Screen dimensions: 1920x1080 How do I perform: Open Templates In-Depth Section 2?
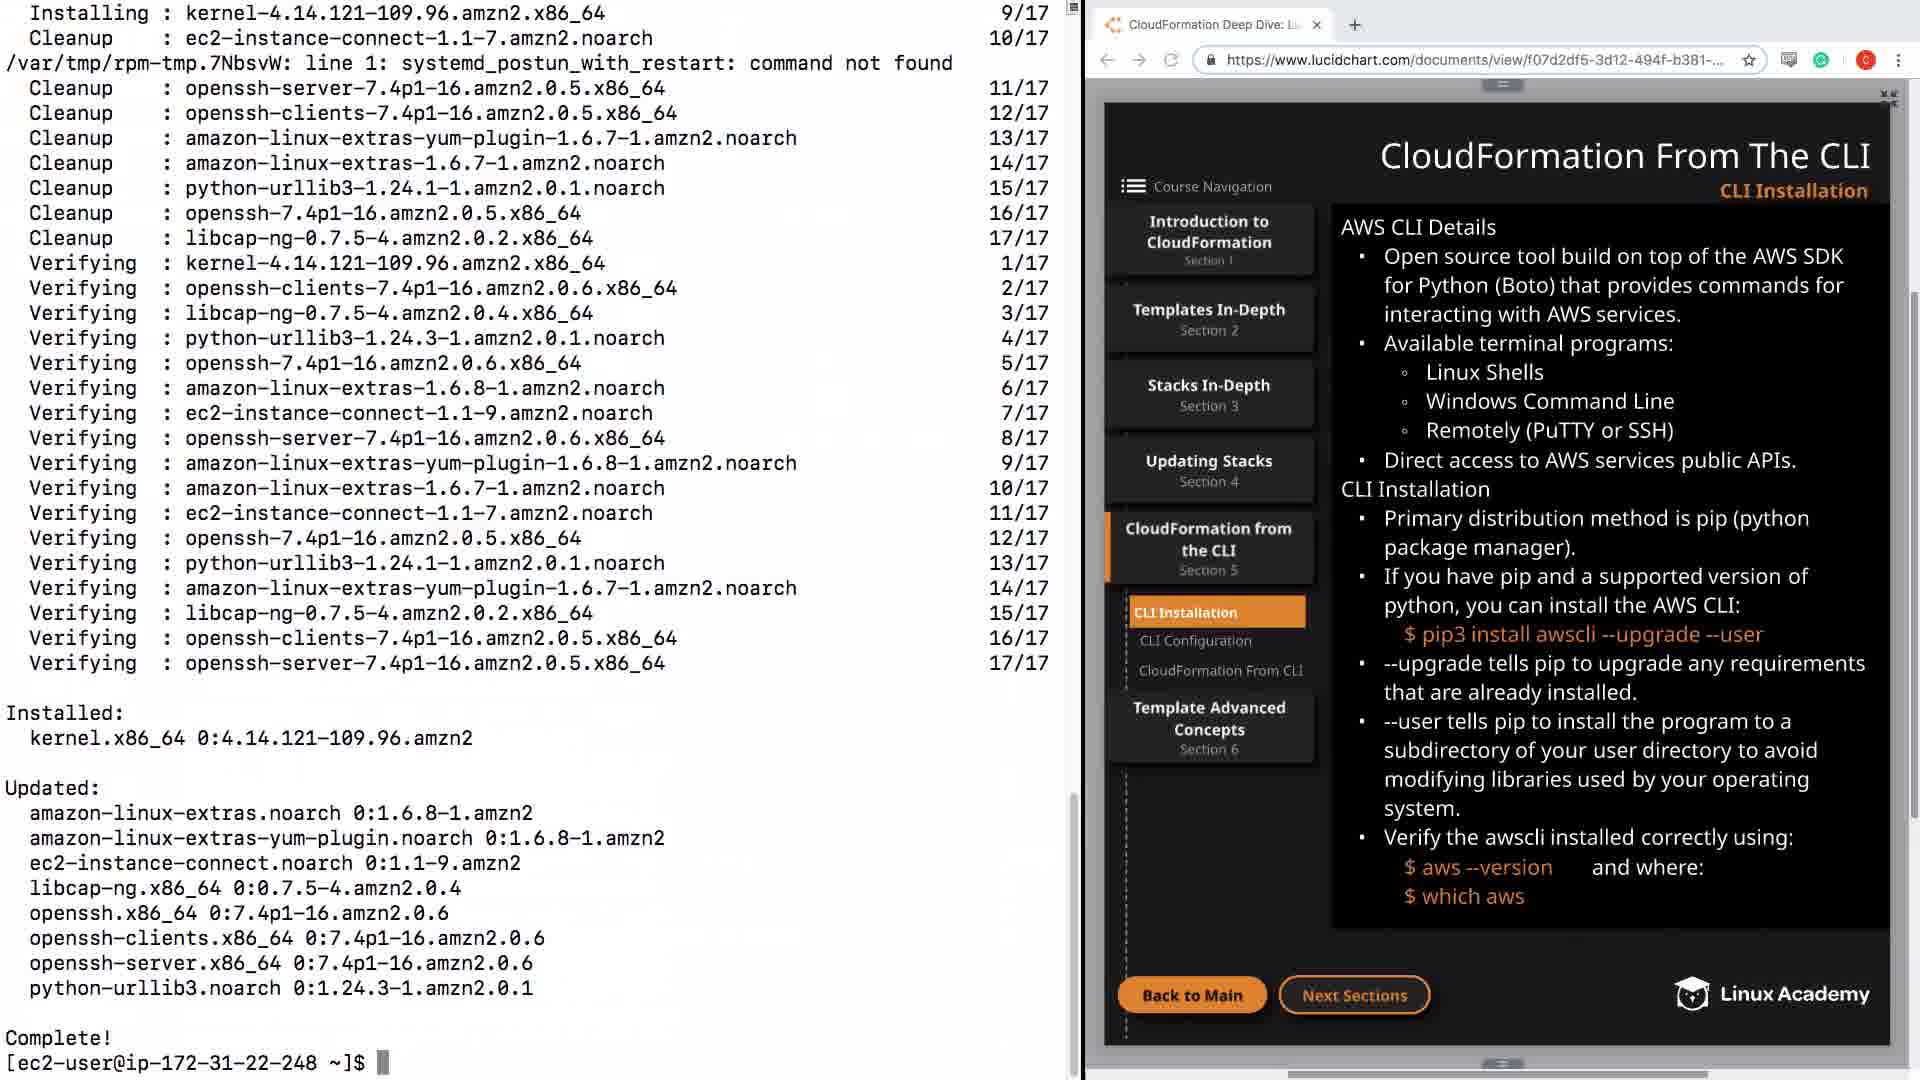[1209, 319]
